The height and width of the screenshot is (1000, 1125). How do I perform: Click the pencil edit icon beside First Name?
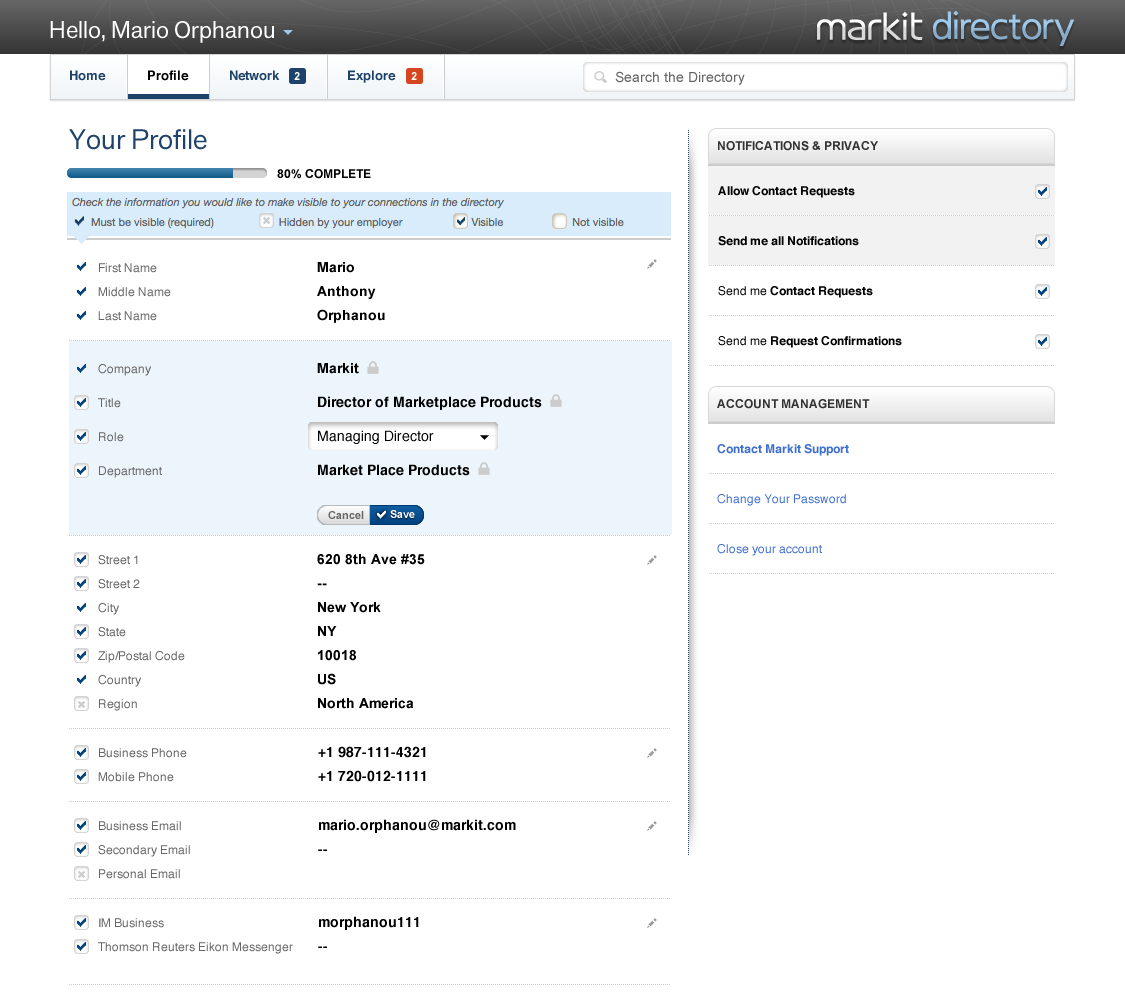tap(652, 264)
